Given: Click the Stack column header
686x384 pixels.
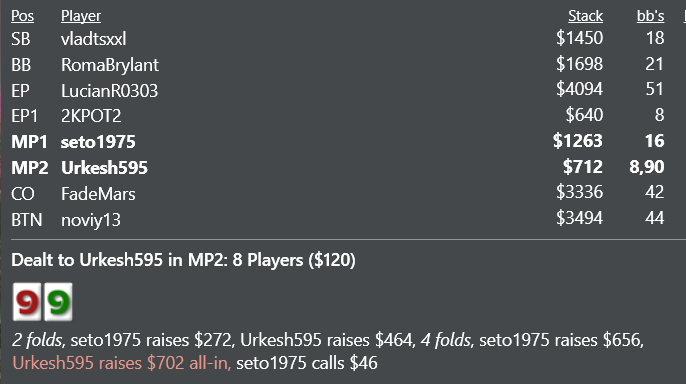Looking at the screenshot, I should (585, 16).
